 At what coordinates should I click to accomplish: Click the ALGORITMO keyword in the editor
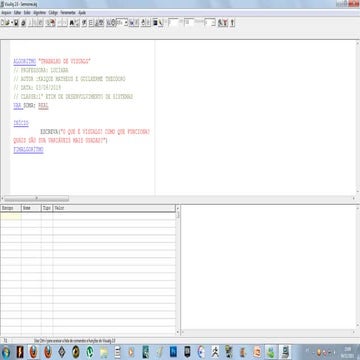tap(25, 62)
